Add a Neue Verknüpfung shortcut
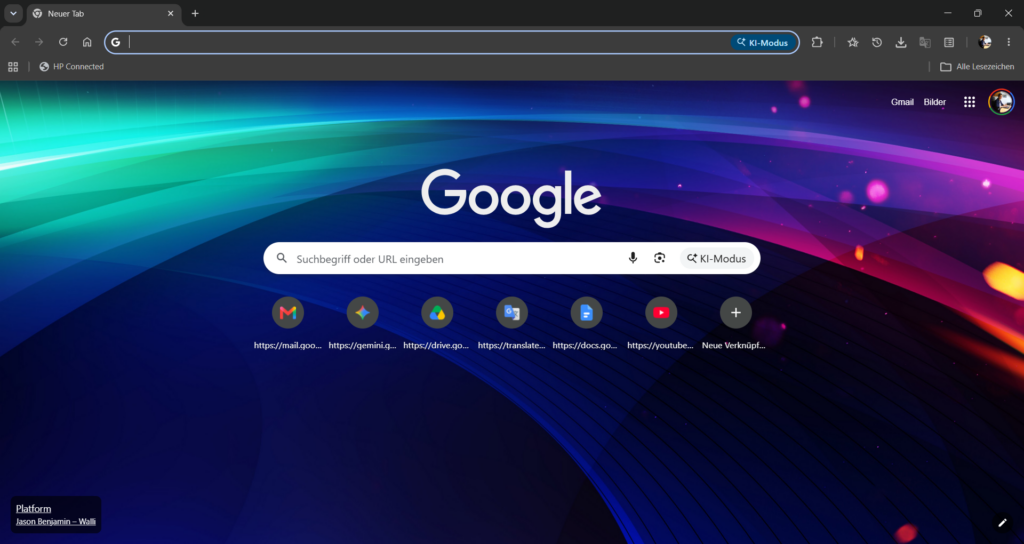This screenshot has height=544, width=1024. pyautogui.click(x=735, y=313)
